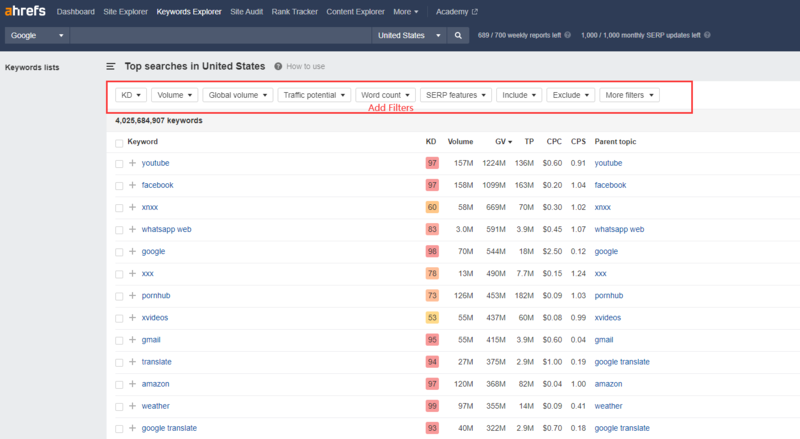The width and height of the screenshot is (800, 439).
Task: Open the KD filter dropdown
Action: (x=131, y=95)
